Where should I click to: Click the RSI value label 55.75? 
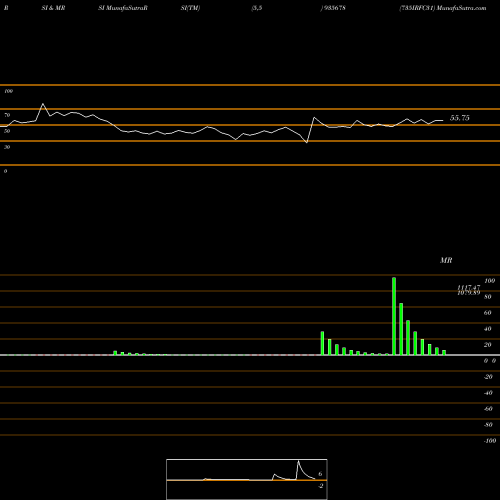point(460,118)
